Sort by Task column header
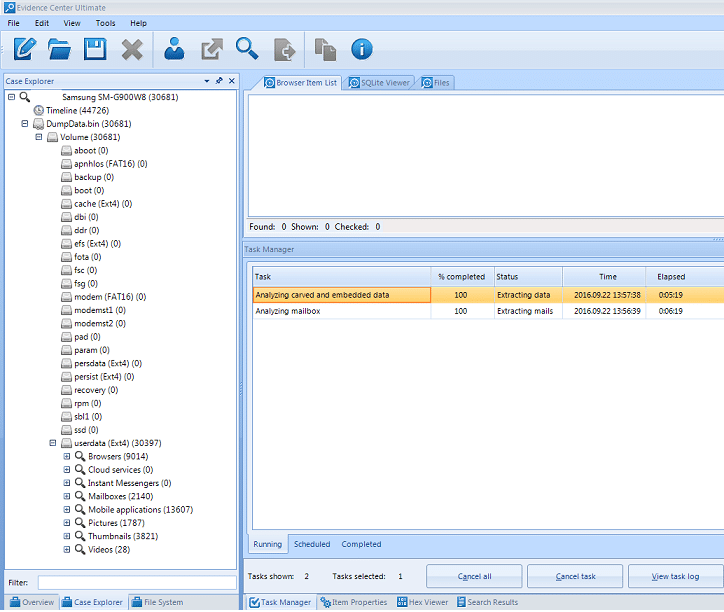 click(x=342, y=277)
